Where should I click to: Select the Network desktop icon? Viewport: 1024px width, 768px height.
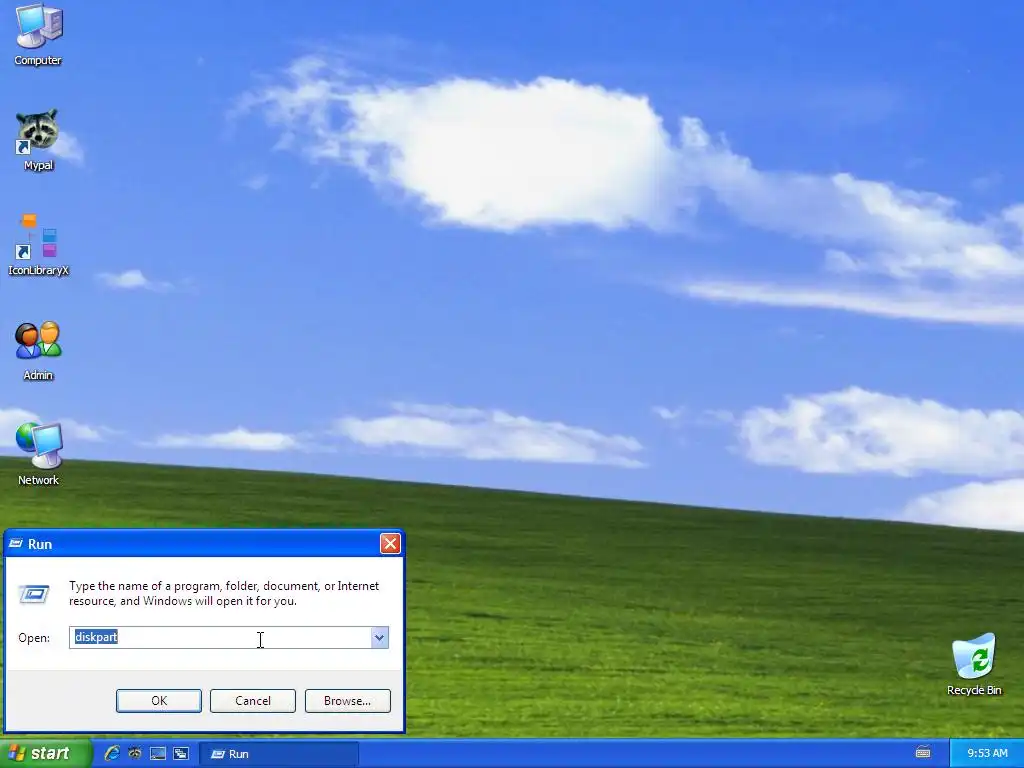(38, 455)
